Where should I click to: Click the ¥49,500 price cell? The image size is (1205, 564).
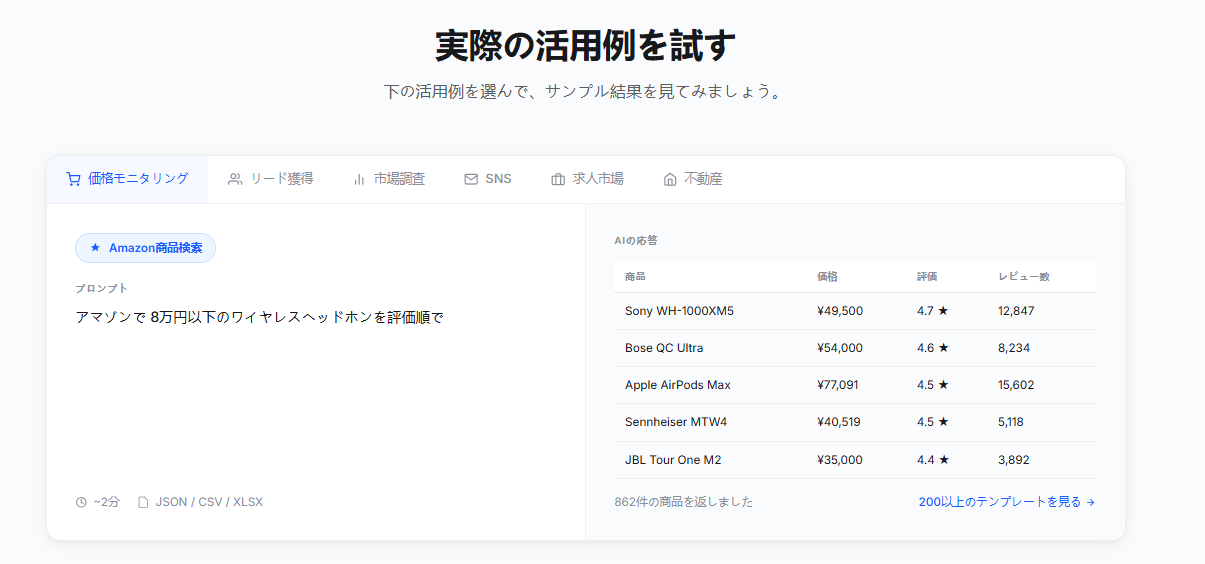tap(840, 311)
